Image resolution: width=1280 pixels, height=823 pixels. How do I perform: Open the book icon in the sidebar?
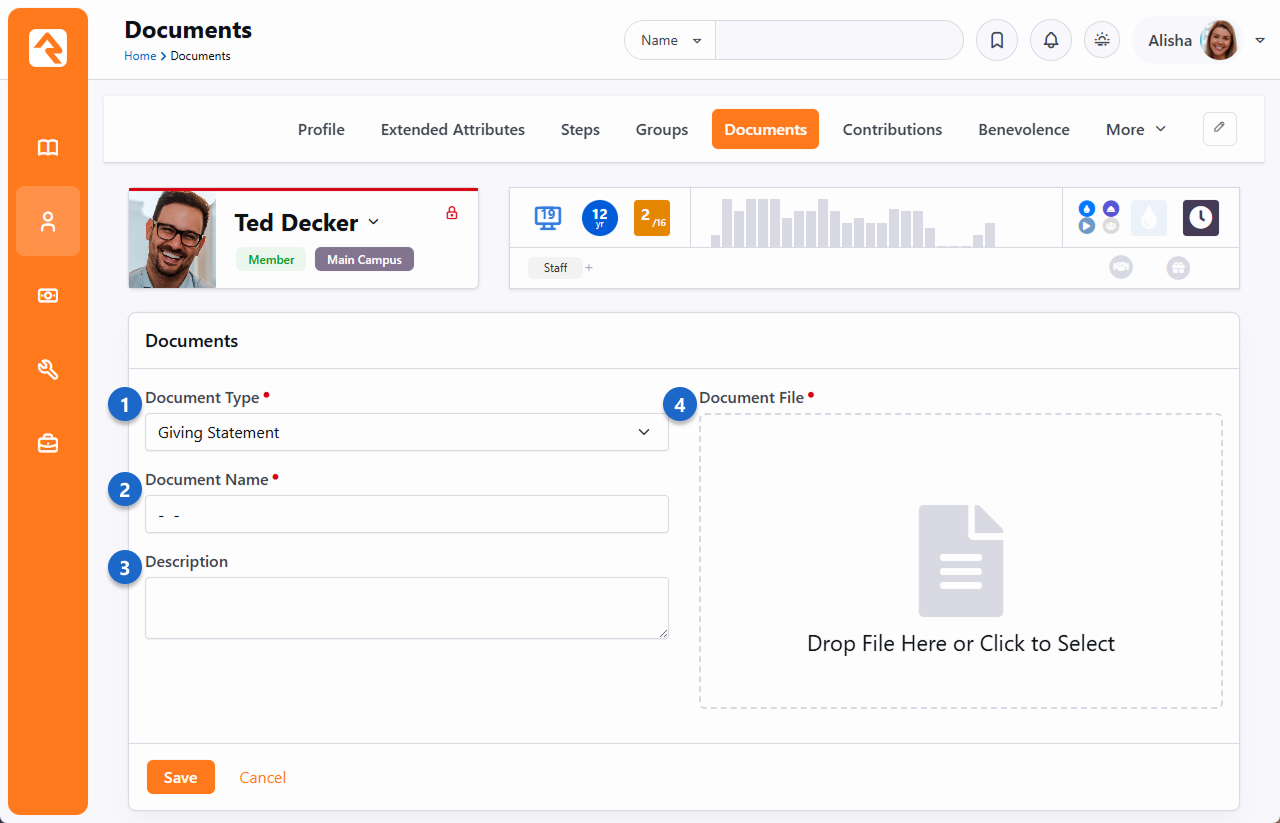[x=48, y=148]
